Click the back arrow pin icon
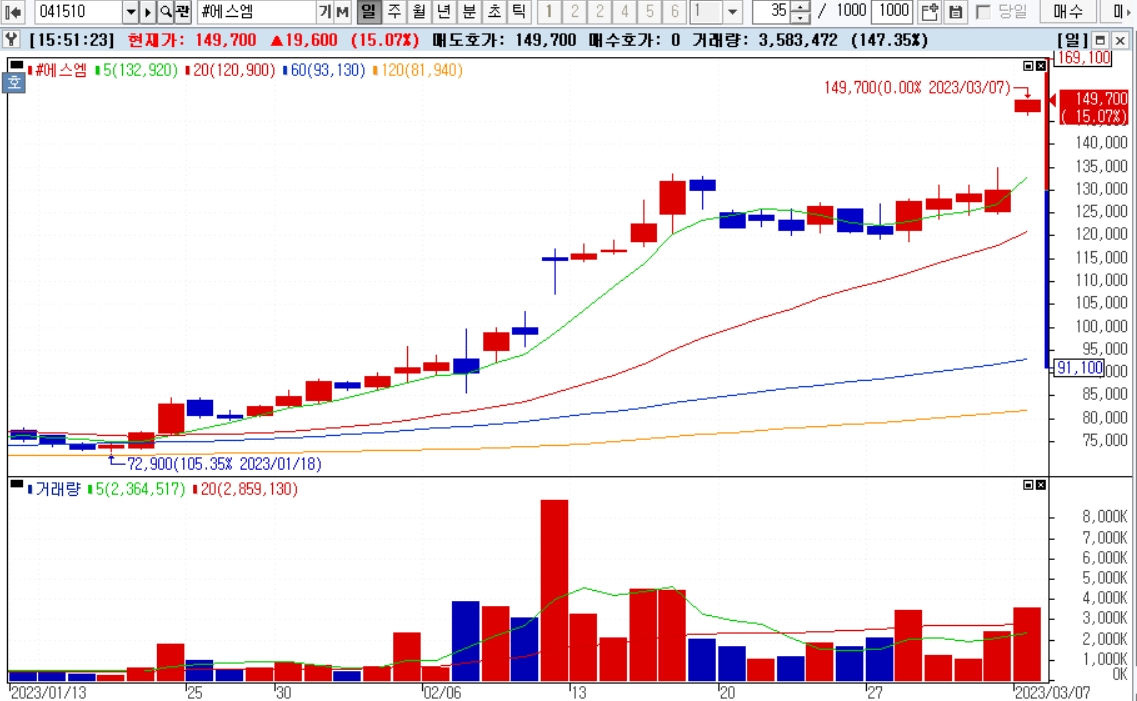1137x701 pixels. coord(13,12)
